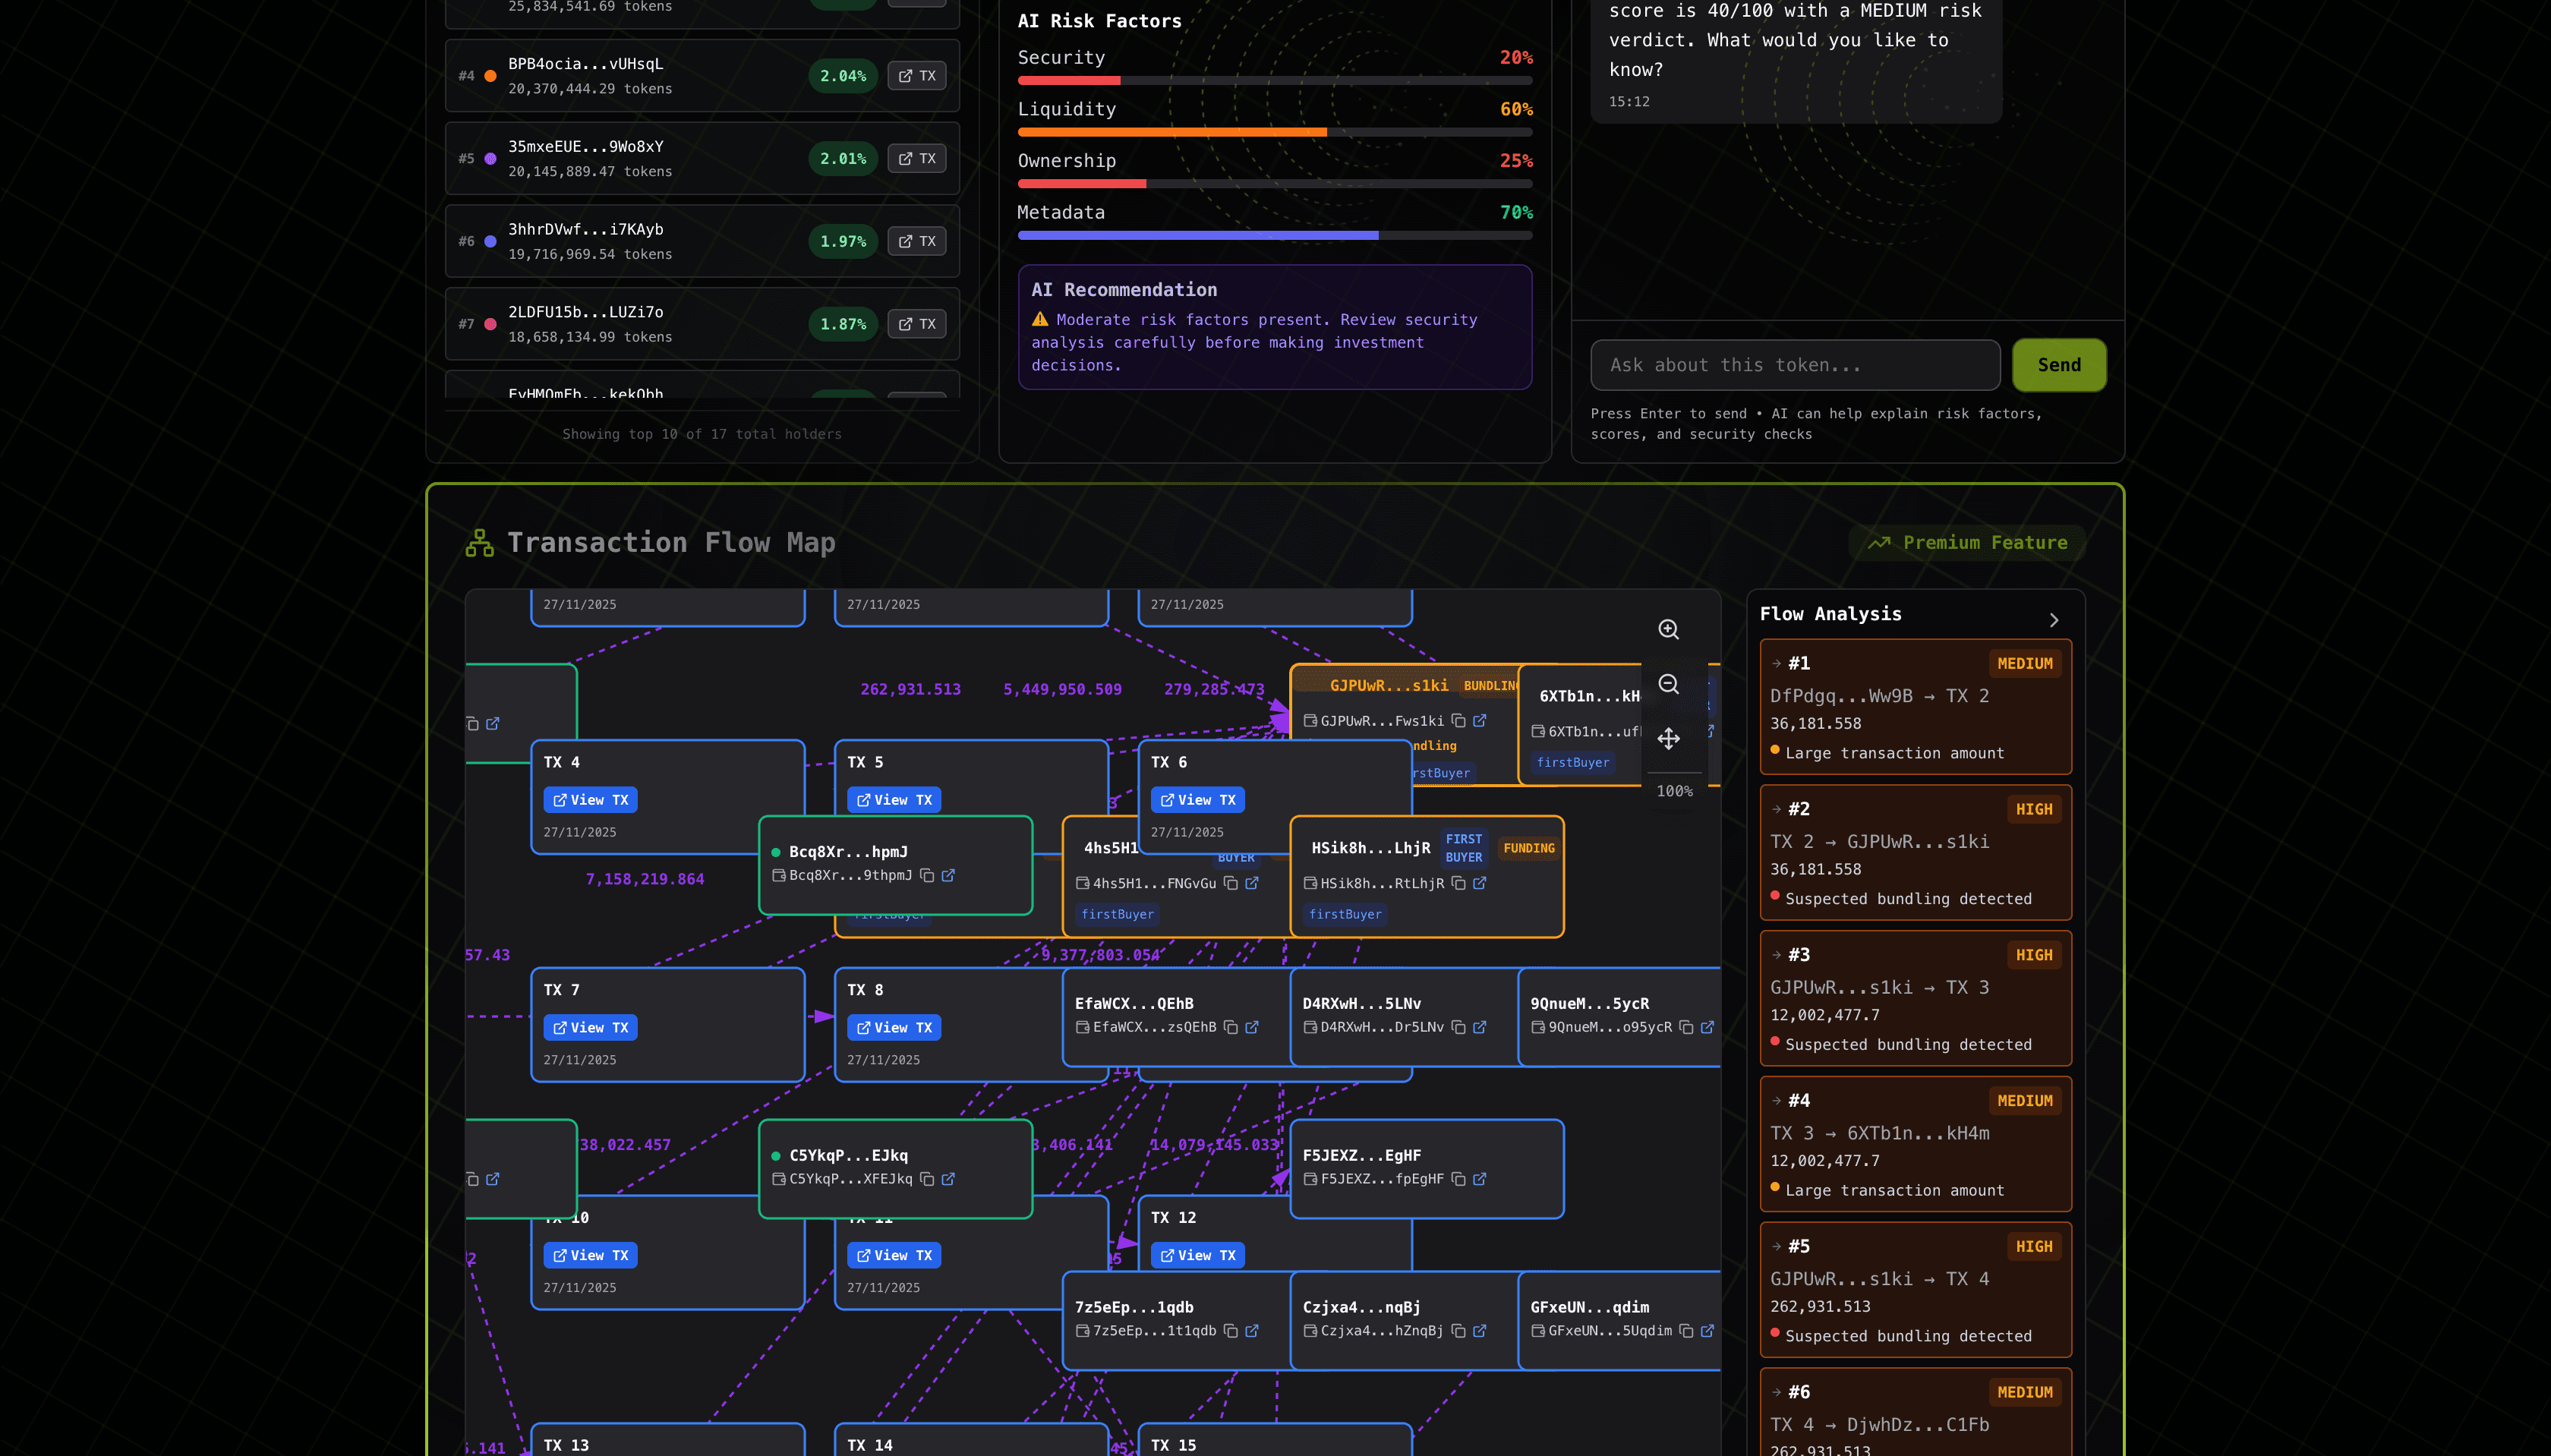Click the Liquidity risk progress bar
This screenshot has width=2551, height=1456.
tap(1274, 132)
